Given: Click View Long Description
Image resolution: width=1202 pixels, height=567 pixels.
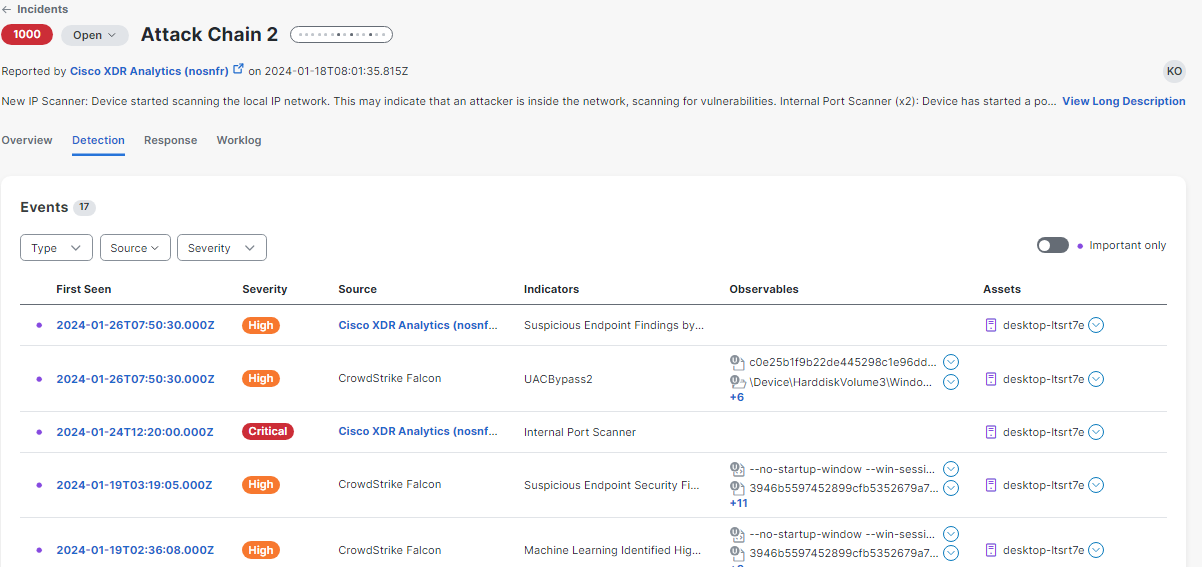Looking at the screenshot, I should [1123, 101].
